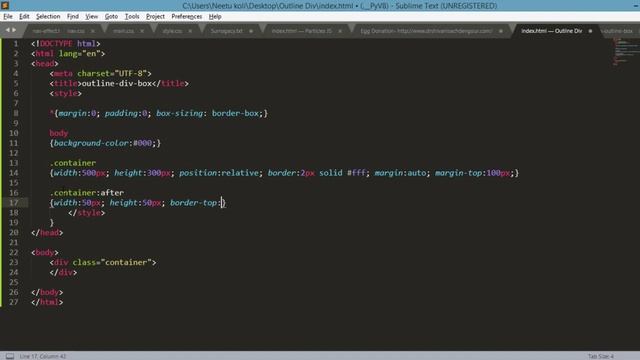The width and height of the screenshot is (640, 360).
Task: Click the 'background-color' property text
Action: pyautogui.click(x=91, y=143)
